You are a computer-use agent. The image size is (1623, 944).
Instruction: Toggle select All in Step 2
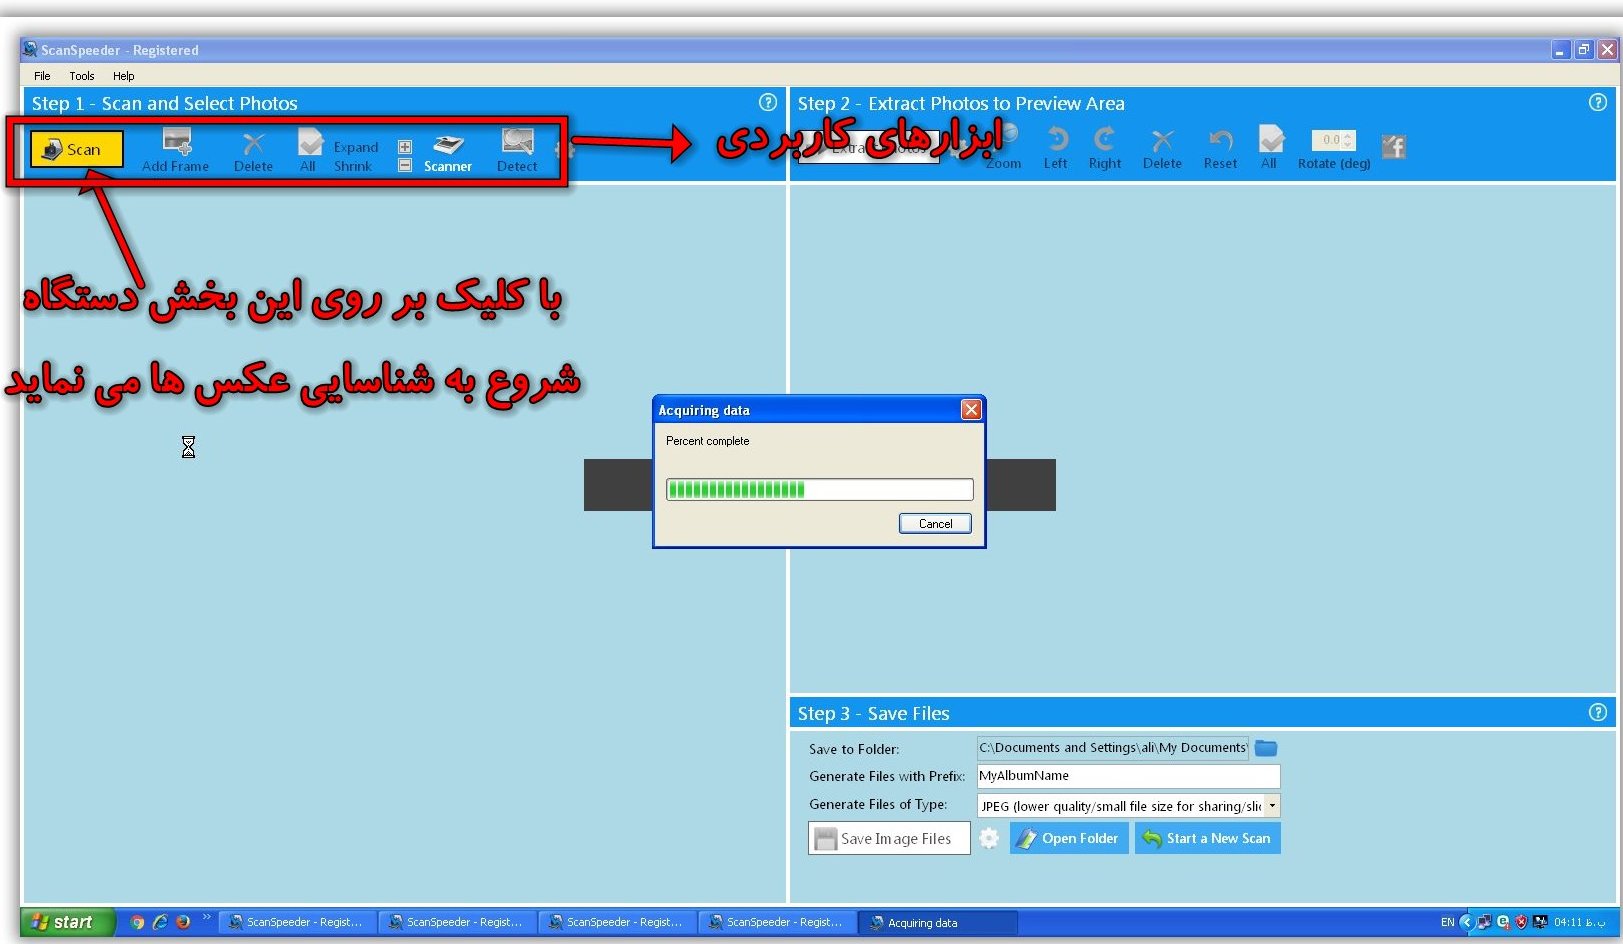click(x=1270, y=147)
